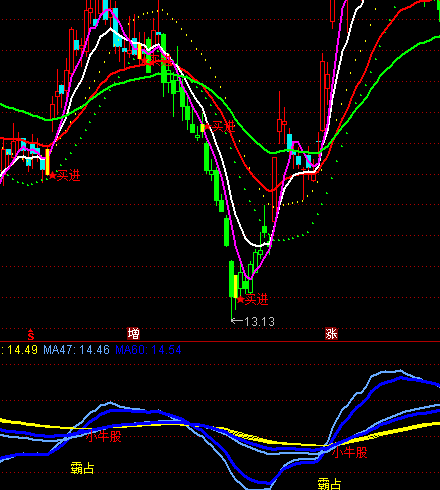Select the MA47: 14.46 indicator label
The width and height of the screenshot is (440, 490).
(x=76, y=350)
